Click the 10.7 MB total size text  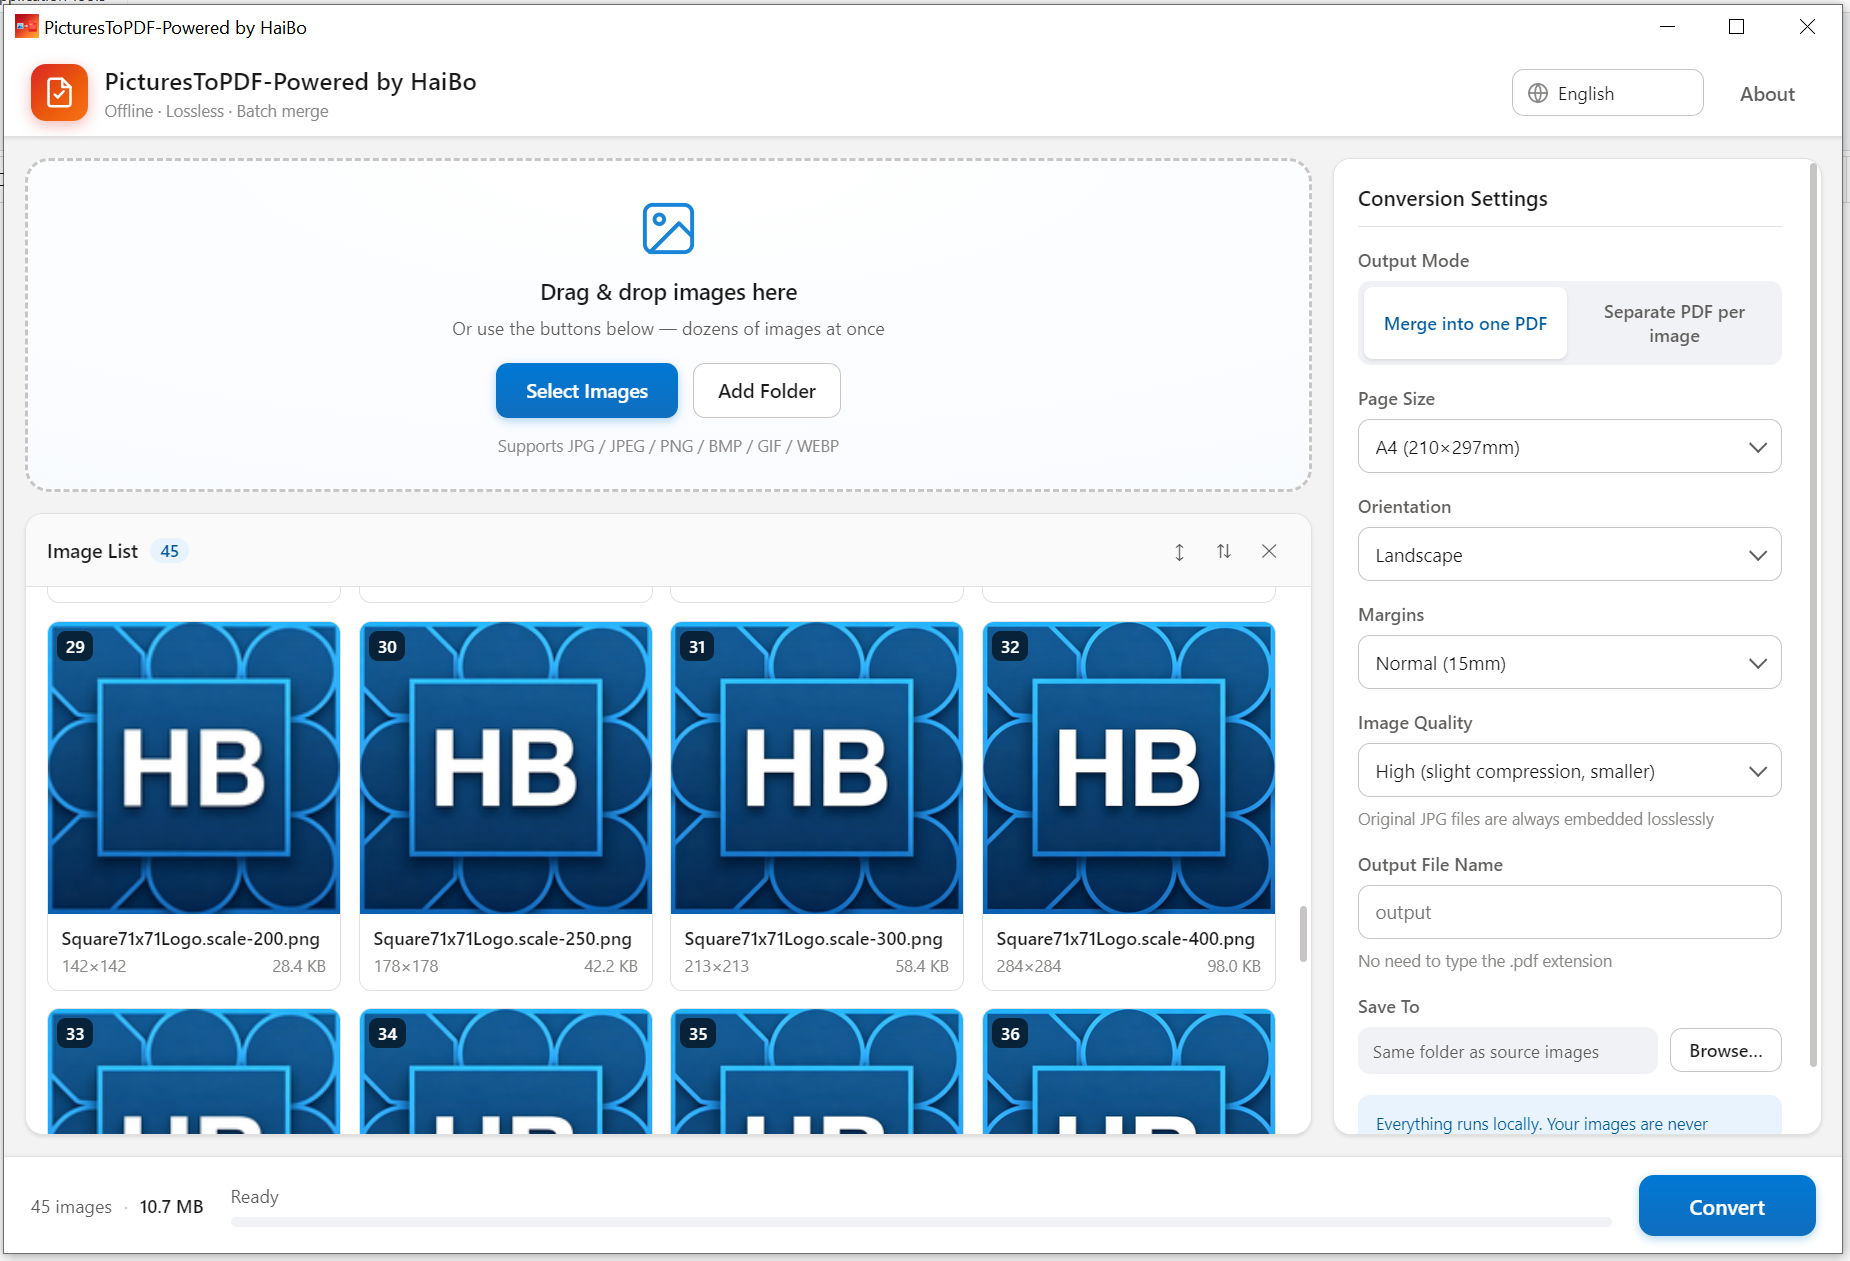[172, 1207]
